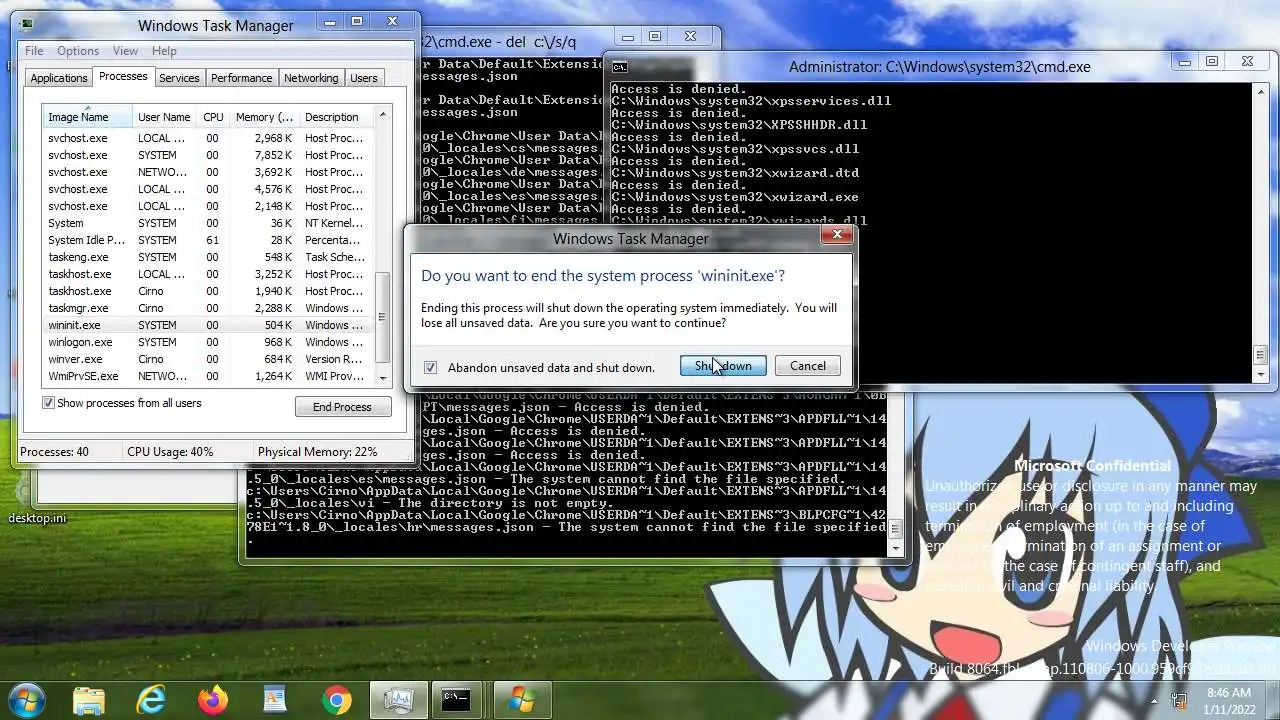Open the View menu in Task Manager
This screenshot has width=1280, height=720.
pos(125,51)
